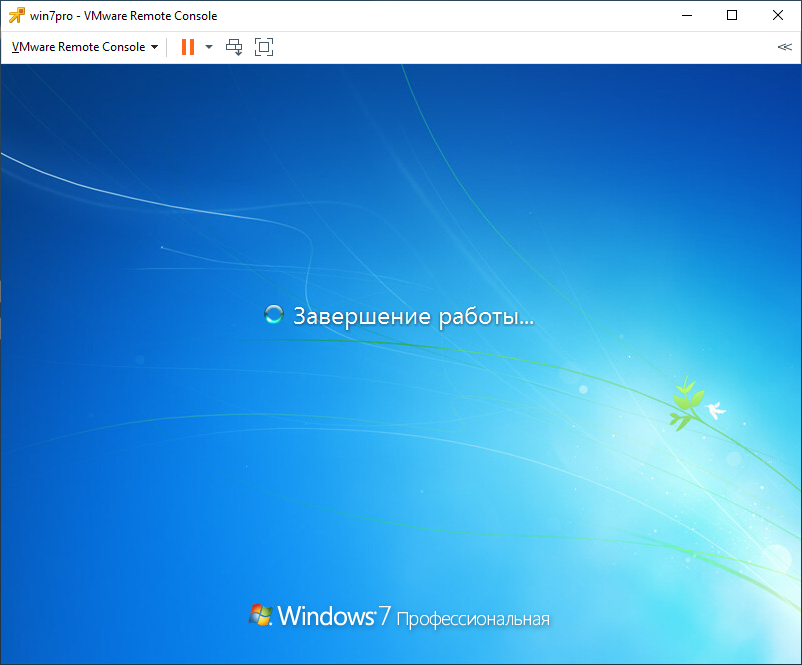Collapse the toolbar using the double chevron
802x665 pixels.
[x=785, y=47]
